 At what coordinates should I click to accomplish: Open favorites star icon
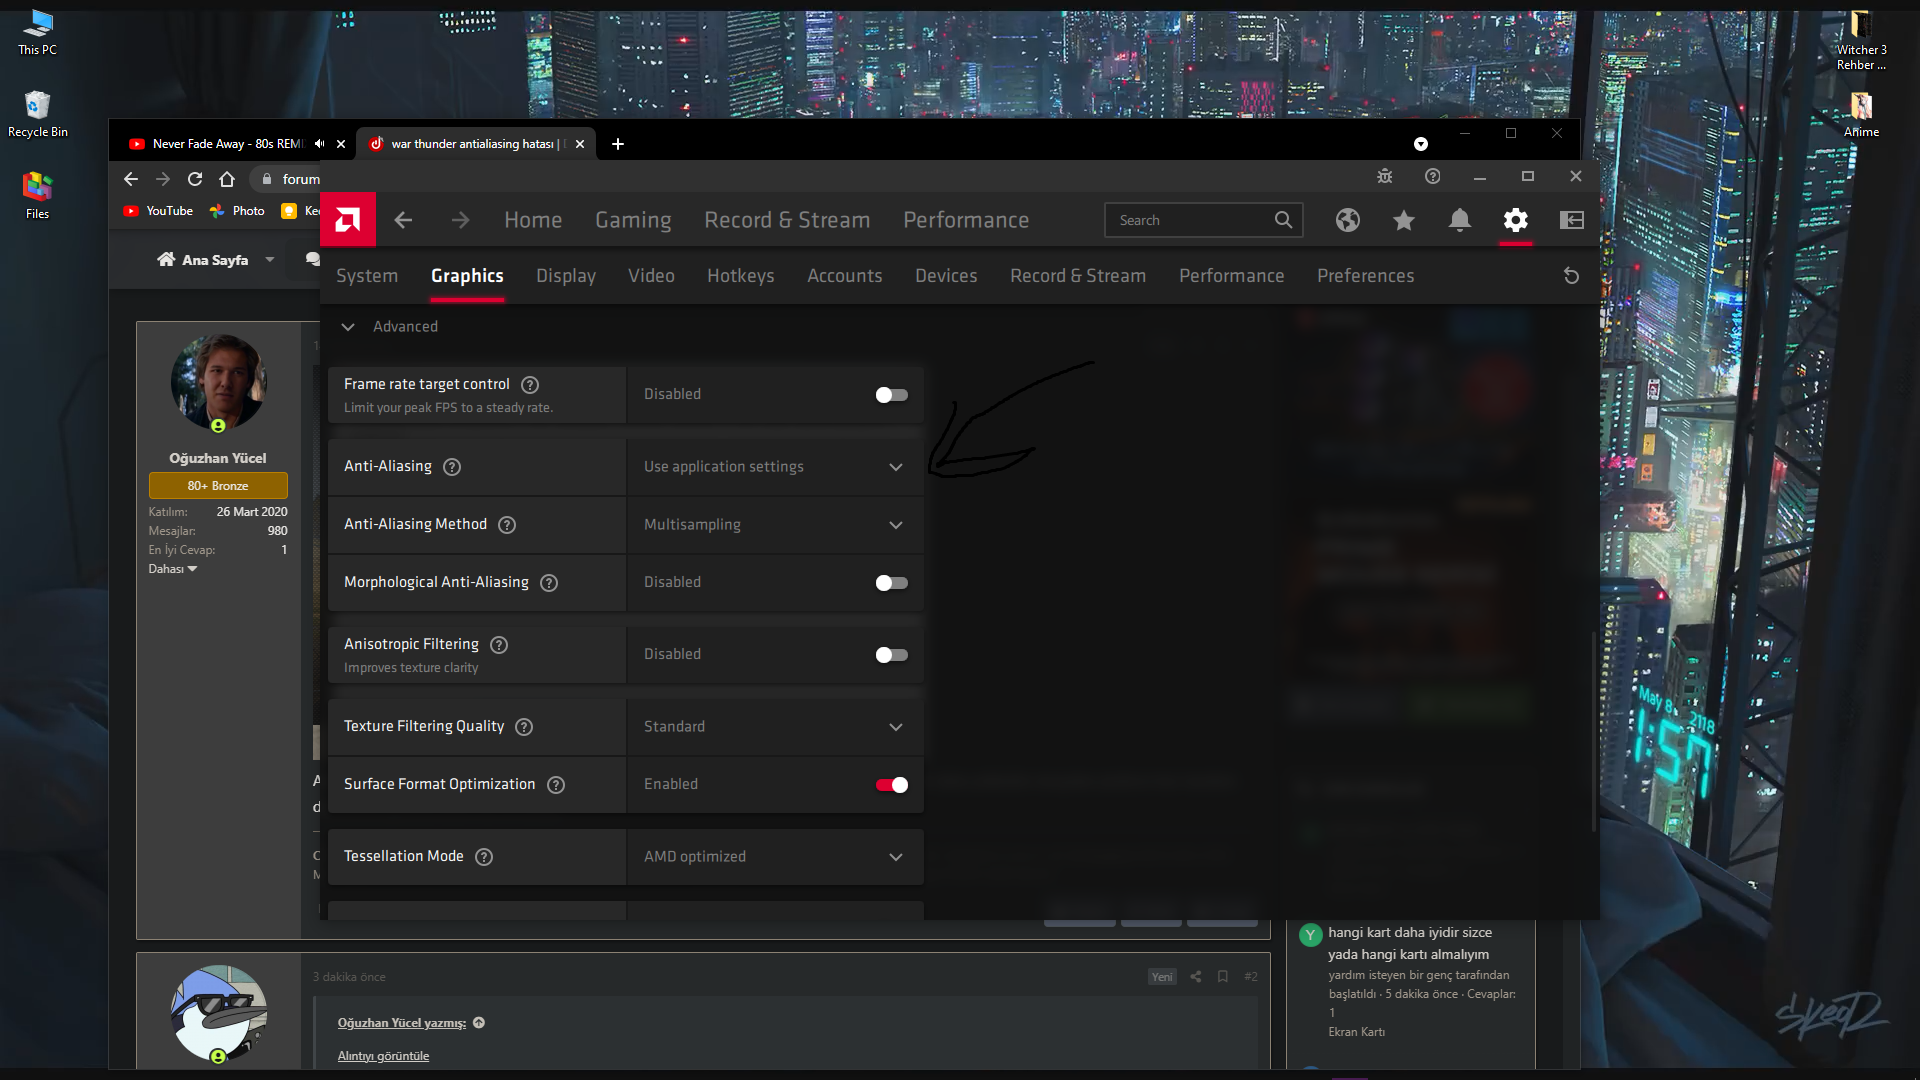(1404, 220)
